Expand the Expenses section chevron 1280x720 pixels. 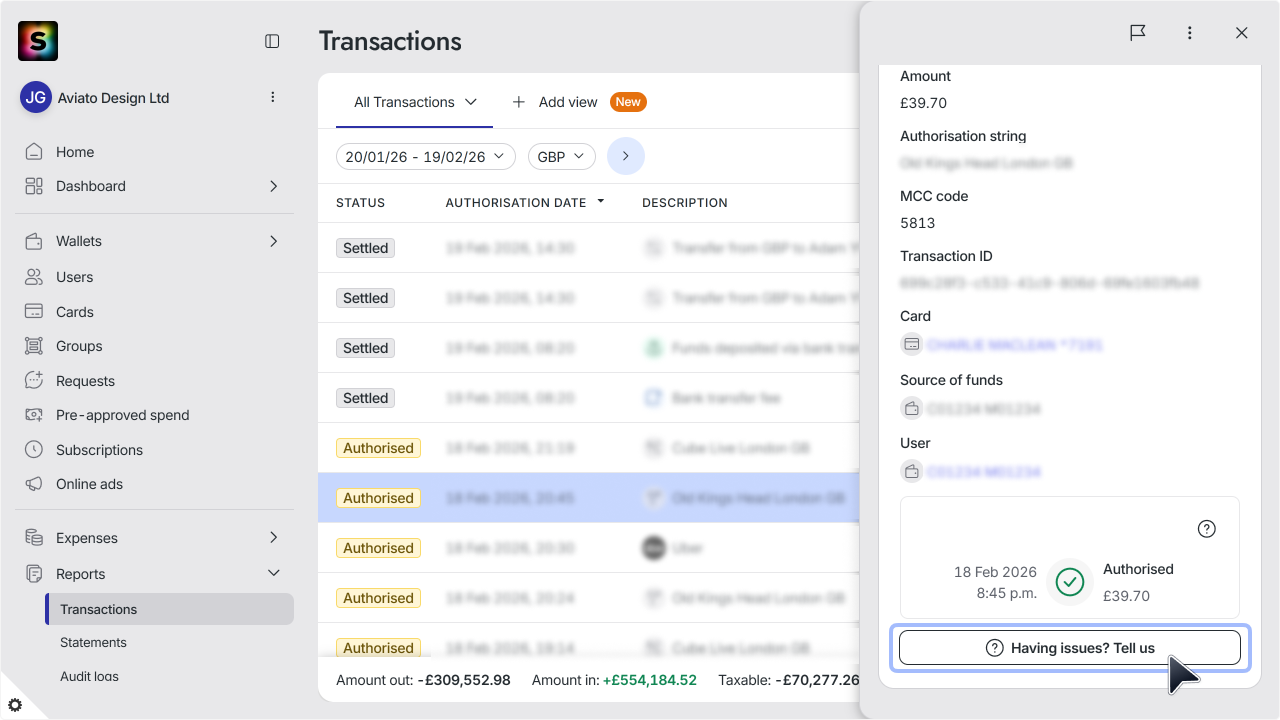click(273, 538)
